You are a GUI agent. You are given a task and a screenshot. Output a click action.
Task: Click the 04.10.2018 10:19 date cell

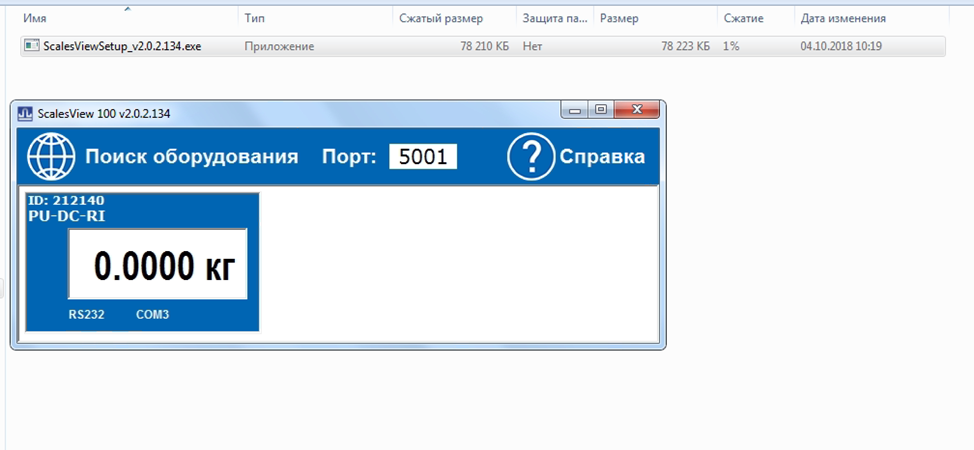(x=841, y=46)
